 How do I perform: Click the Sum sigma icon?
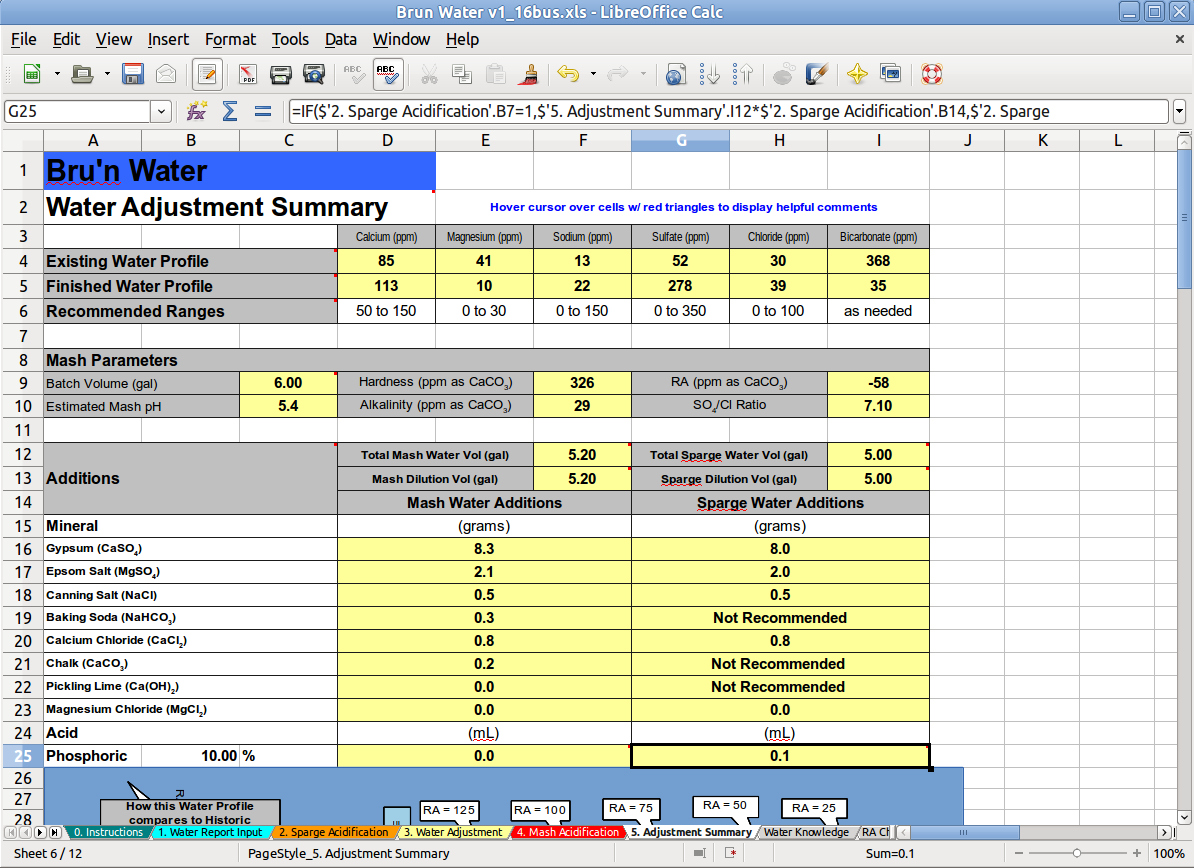pyautogui.click(x=229, y=111)
